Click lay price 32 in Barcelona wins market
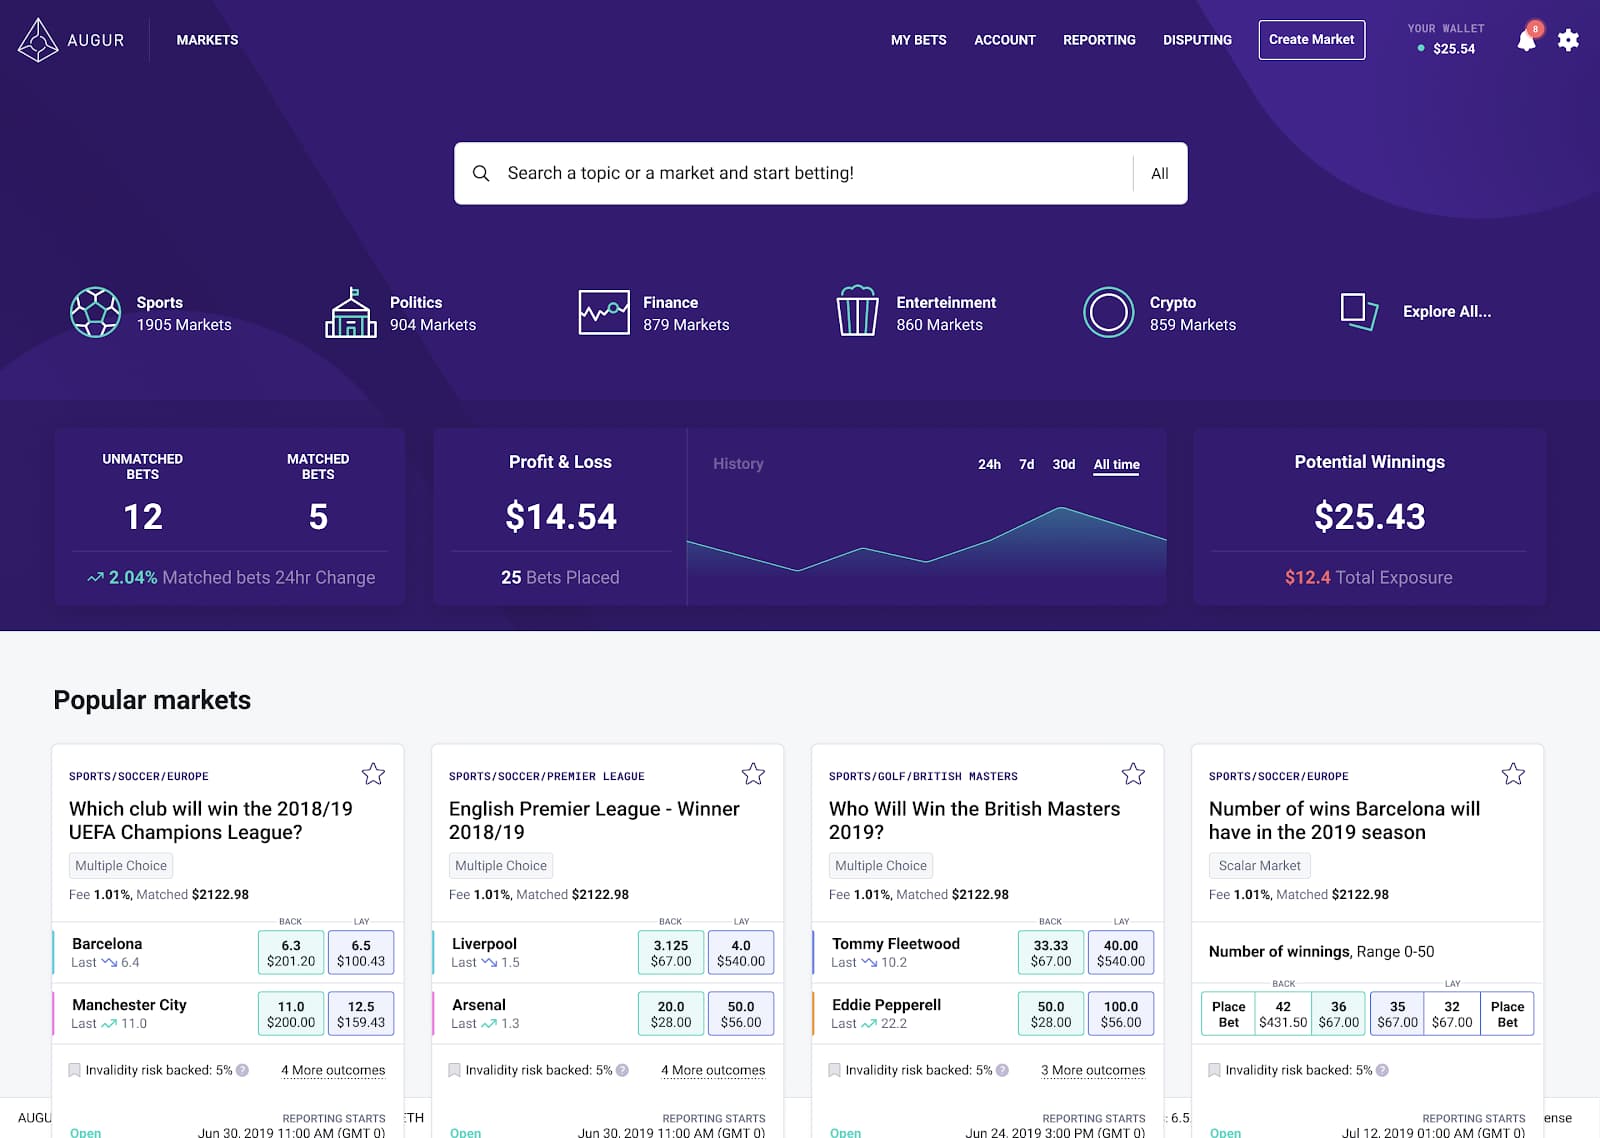 point(1452,1013)
